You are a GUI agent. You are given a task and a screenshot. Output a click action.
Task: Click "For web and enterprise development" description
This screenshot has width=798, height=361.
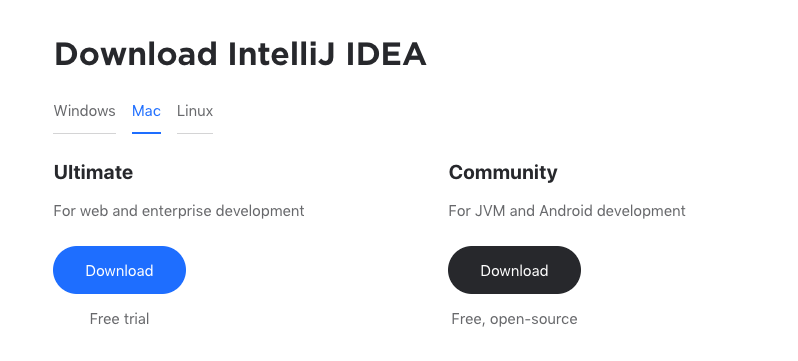(179, 211)
